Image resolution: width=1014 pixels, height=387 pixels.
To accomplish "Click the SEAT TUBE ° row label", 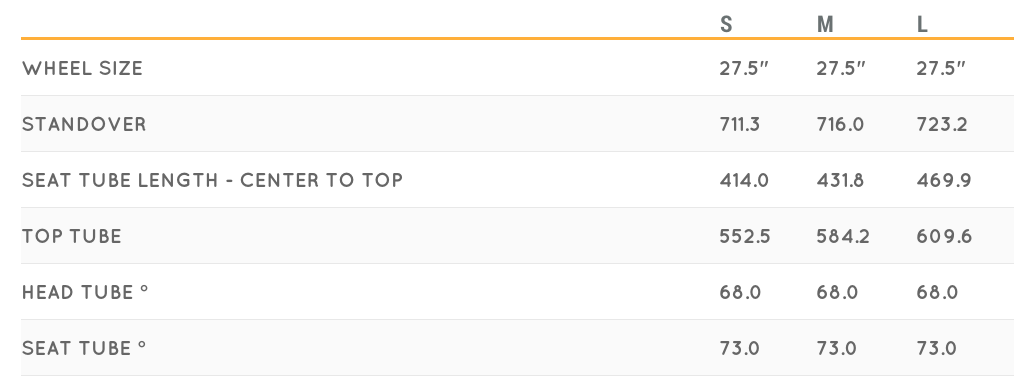I will (84, 348).
